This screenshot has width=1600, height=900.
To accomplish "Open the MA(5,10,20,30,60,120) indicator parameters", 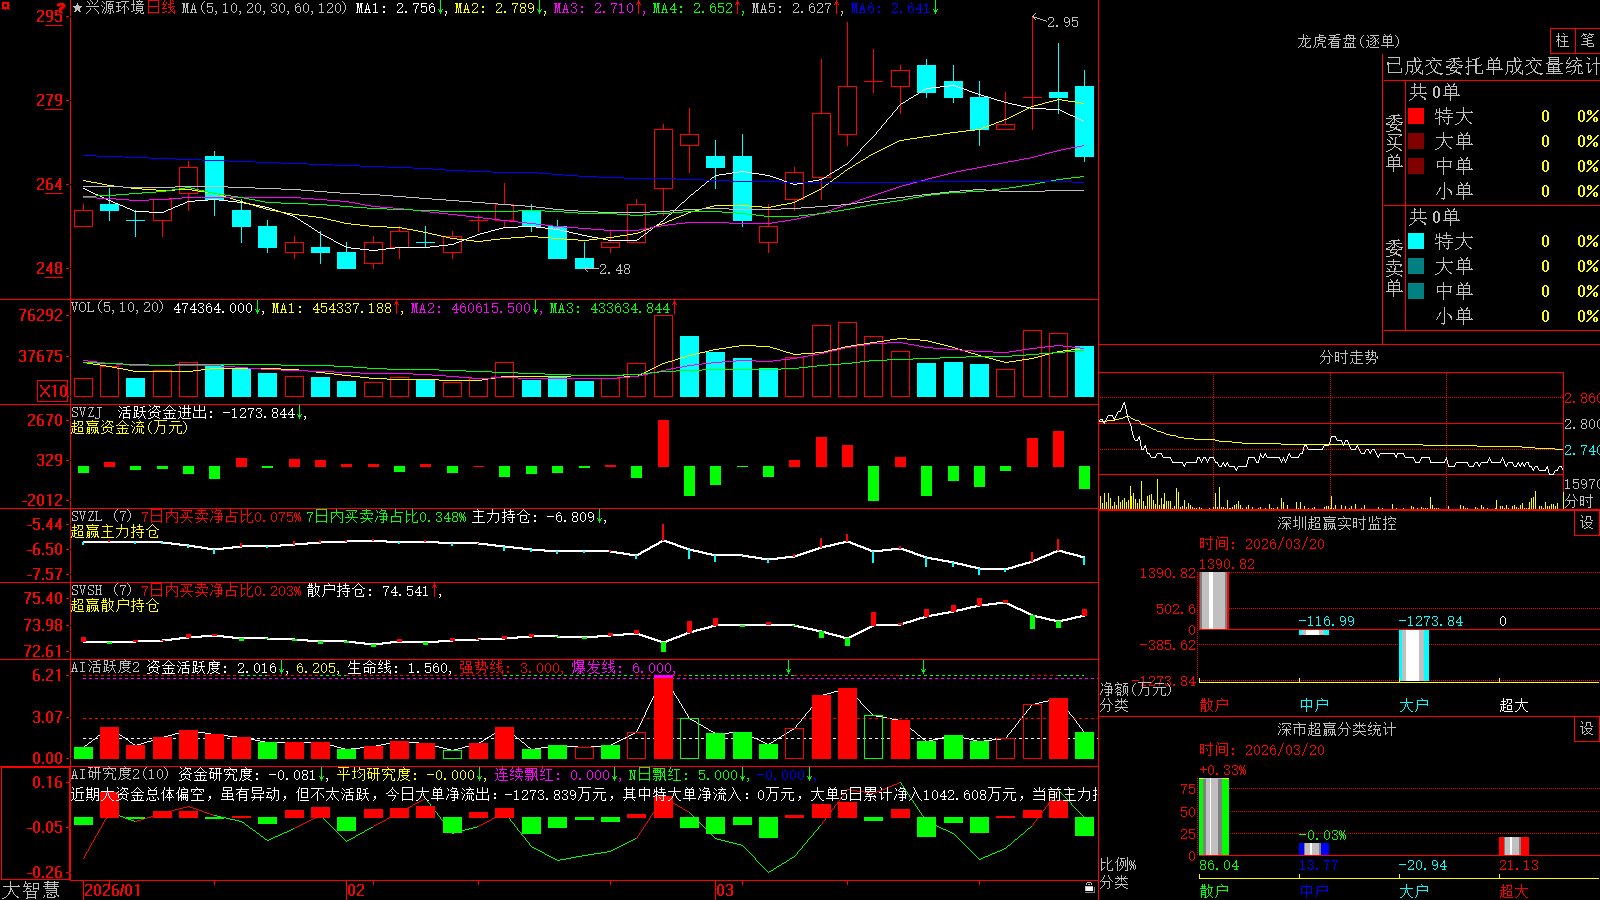I will (x=264, y=8).
